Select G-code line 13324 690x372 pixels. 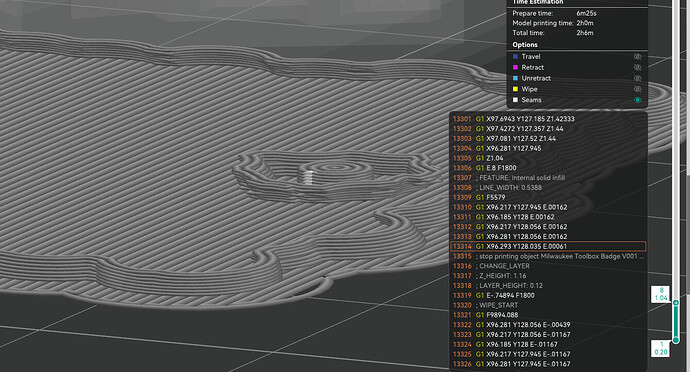pyautogui.click(x=548, y=344)
